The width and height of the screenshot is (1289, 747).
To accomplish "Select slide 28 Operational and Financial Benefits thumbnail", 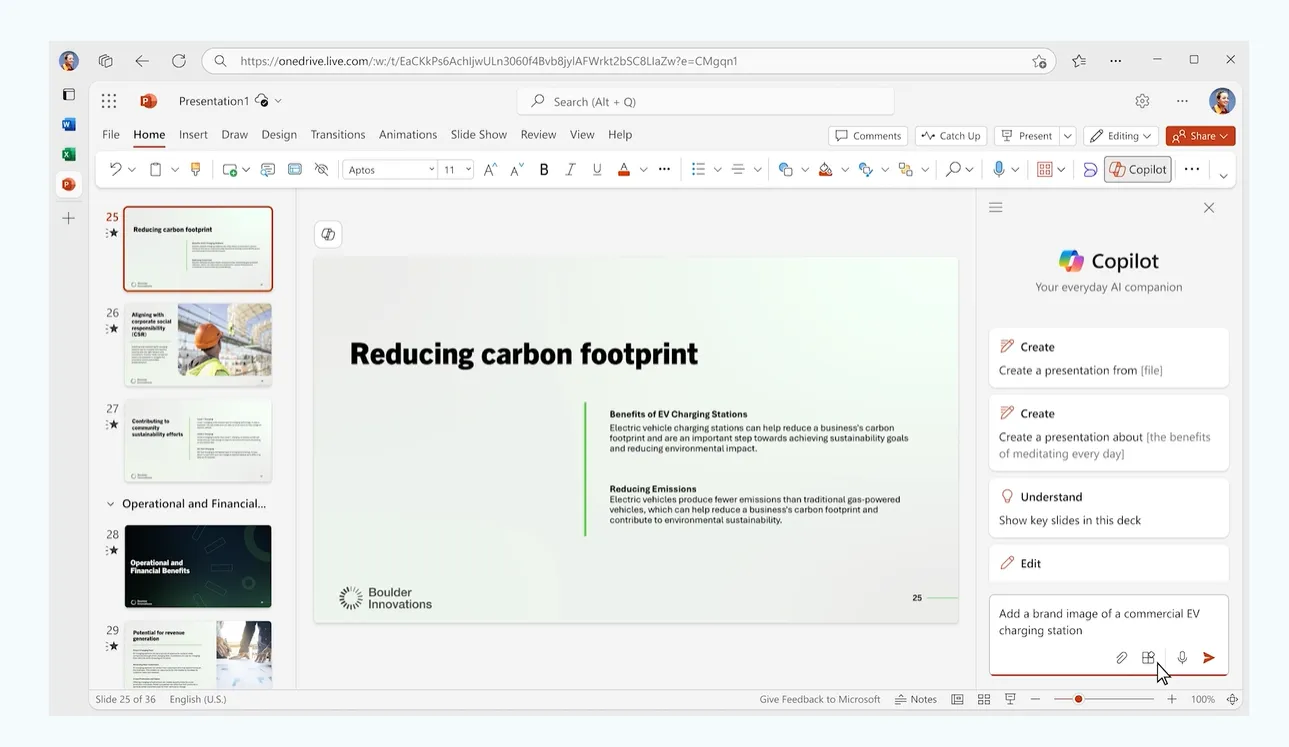I will click(198, 566).
